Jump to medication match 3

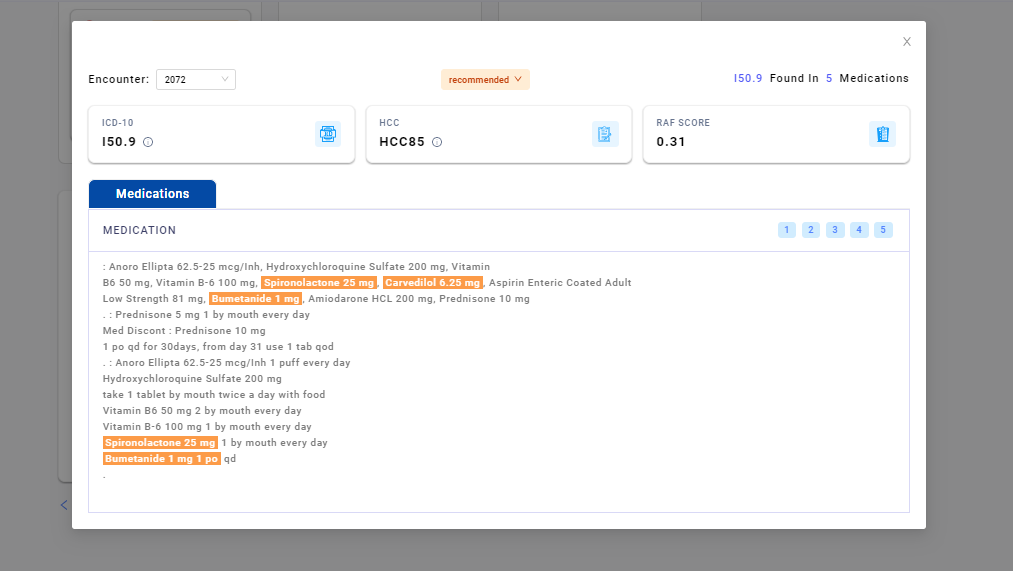(x=835, y=230)
